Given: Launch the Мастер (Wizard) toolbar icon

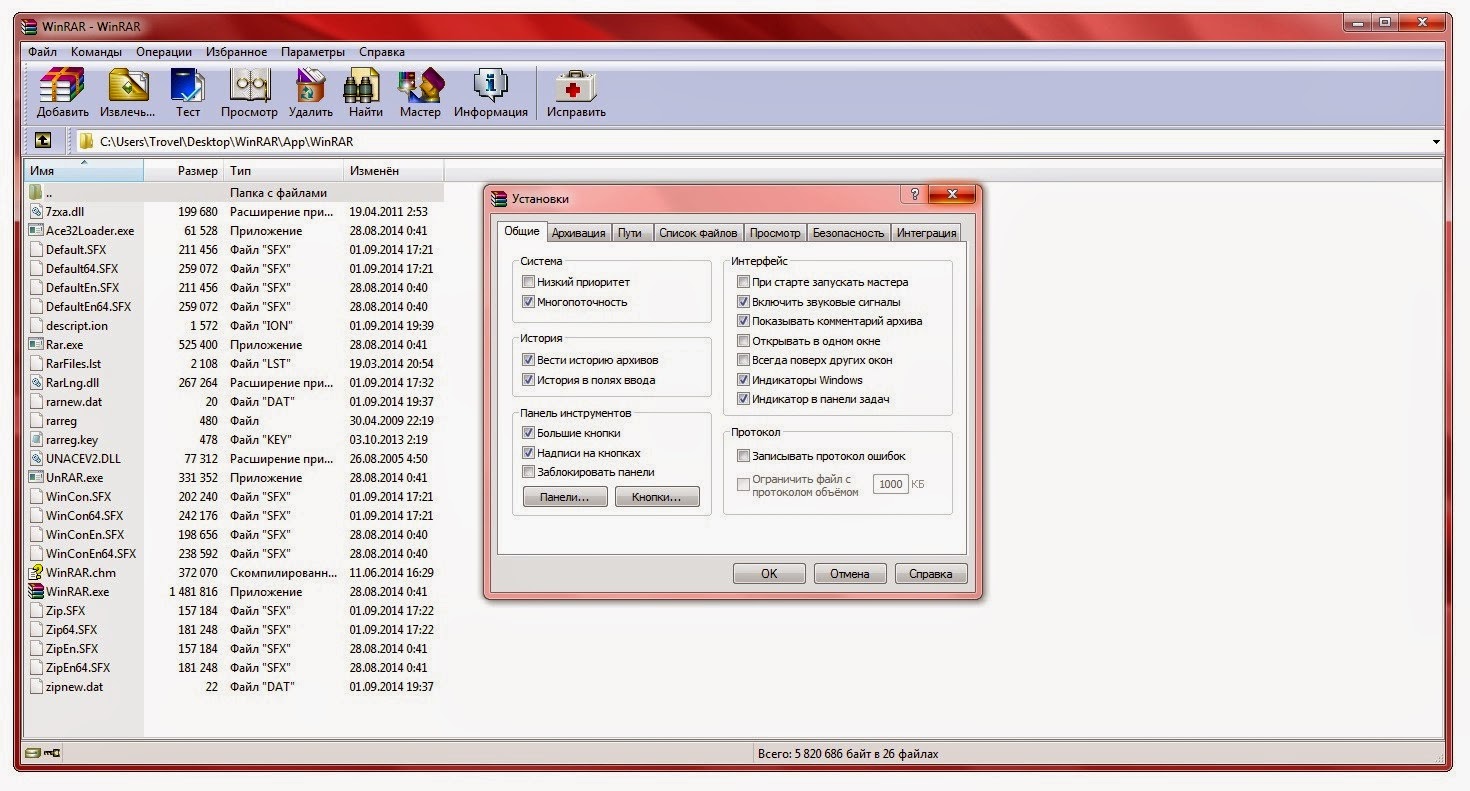Looking at the screenshot, I should [x=420, y=85].
